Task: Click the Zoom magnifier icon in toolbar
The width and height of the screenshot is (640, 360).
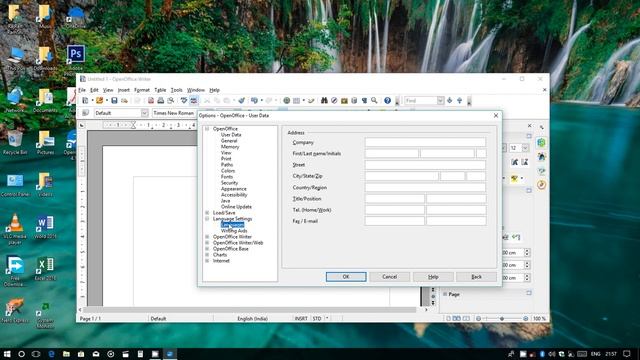Action: (374, 100)
